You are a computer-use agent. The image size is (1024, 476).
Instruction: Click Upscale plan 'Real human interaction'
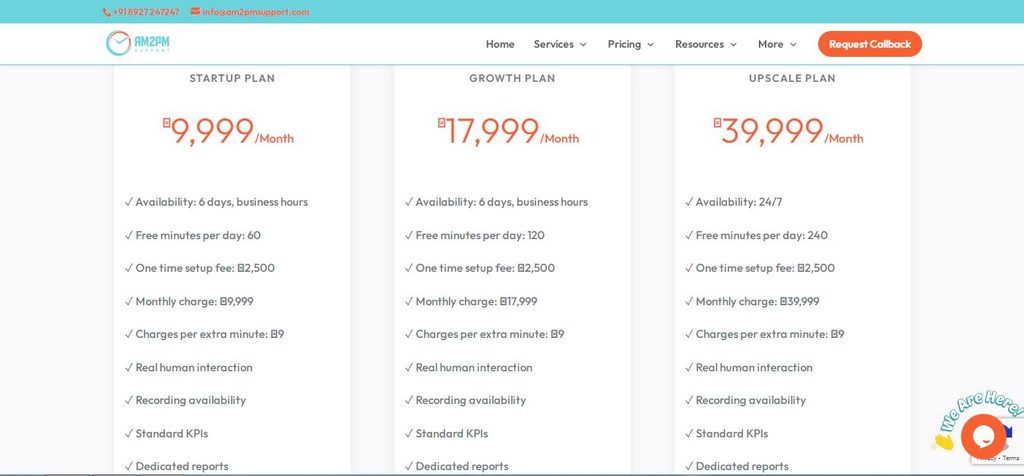click(x=748, y=367)
